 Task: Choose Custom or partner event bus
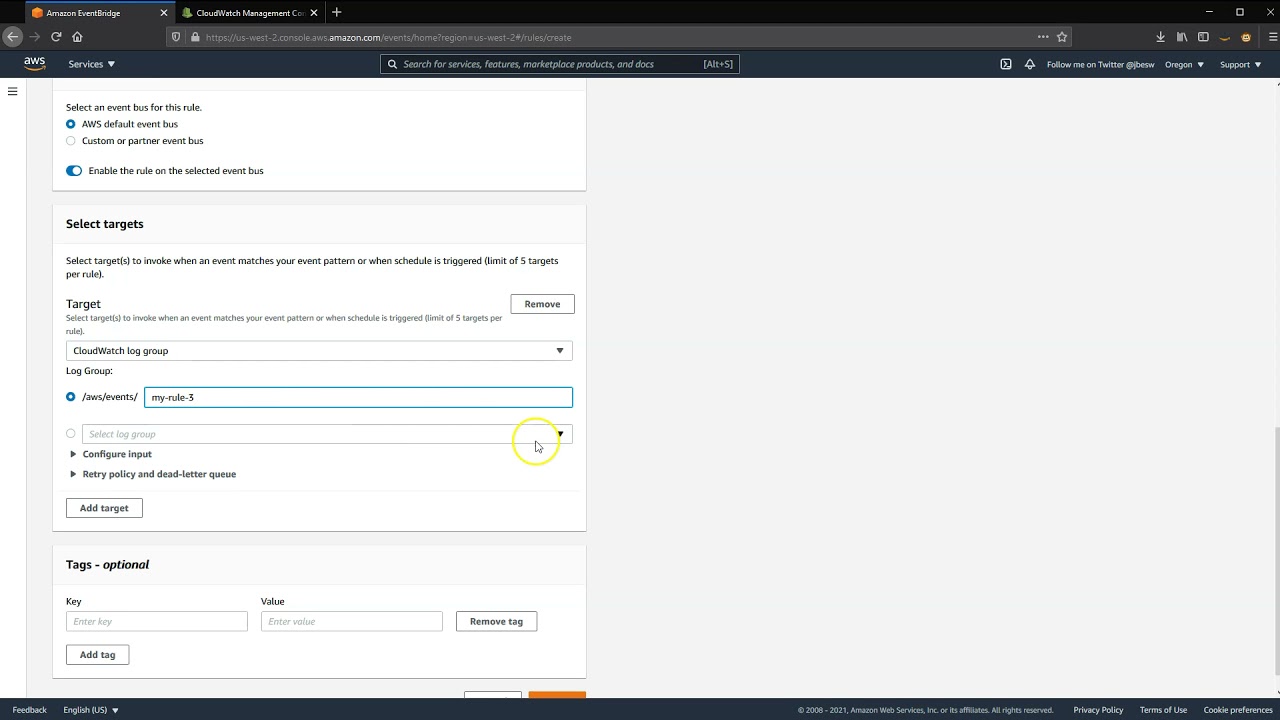(70, 141)
